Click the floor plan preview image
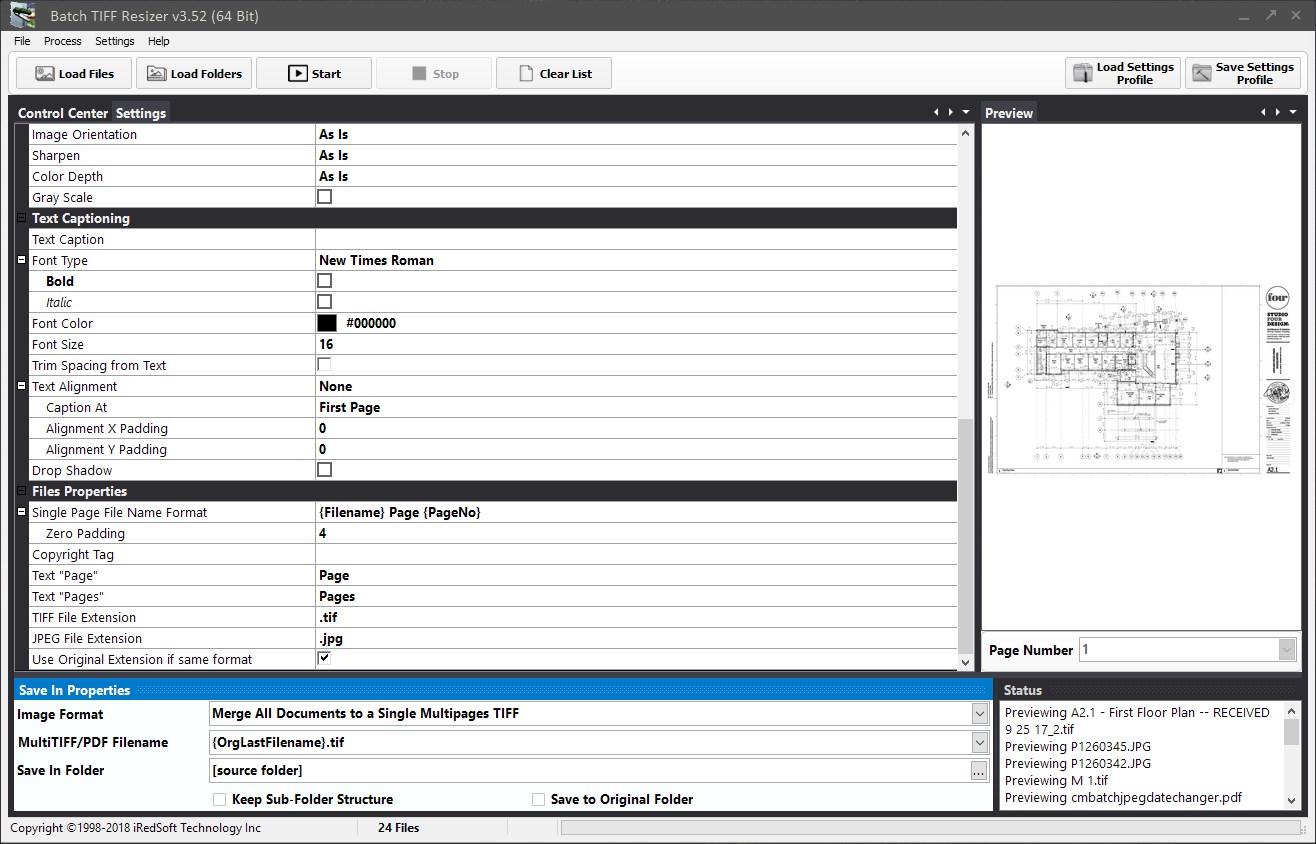 pyautogui.click(x=1140, y=379)
